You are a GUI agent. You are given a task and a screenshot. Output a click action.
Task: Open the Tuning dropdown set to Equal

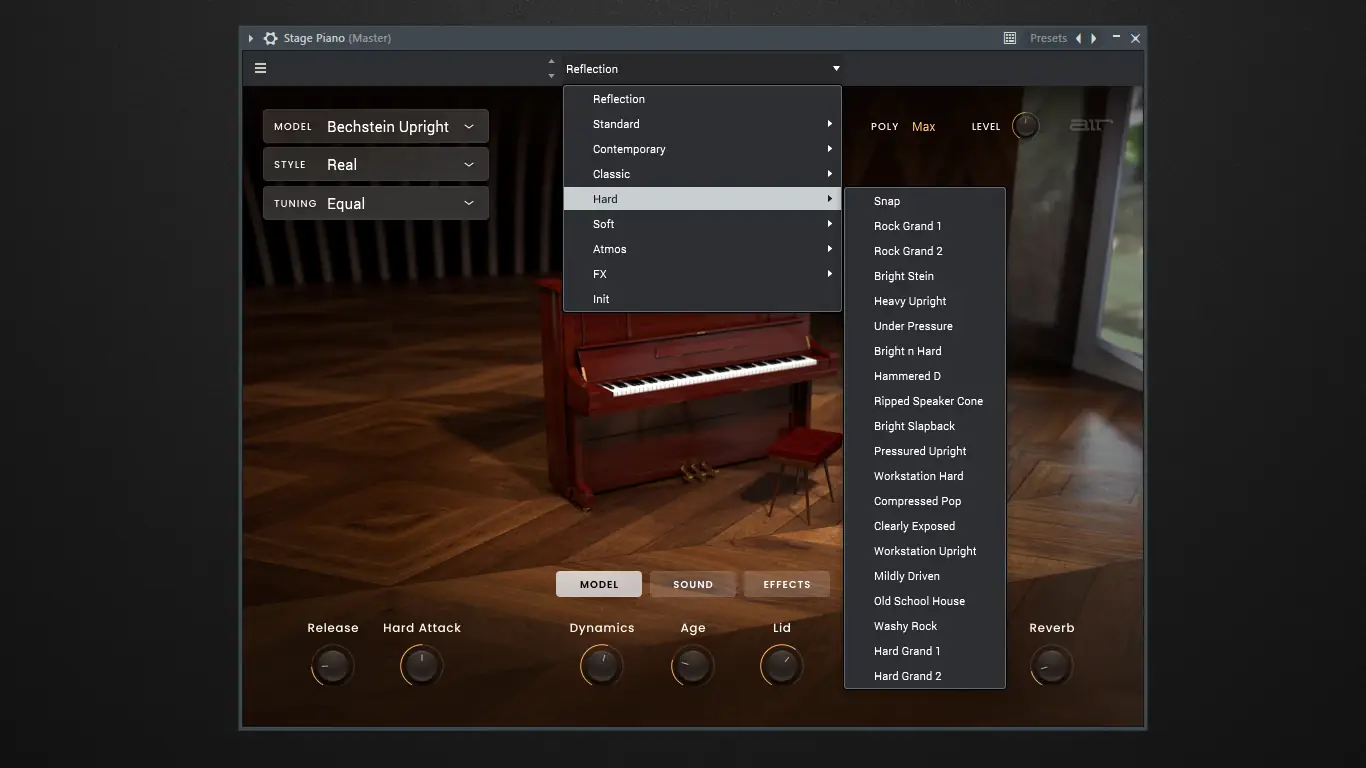coord(375,203)
